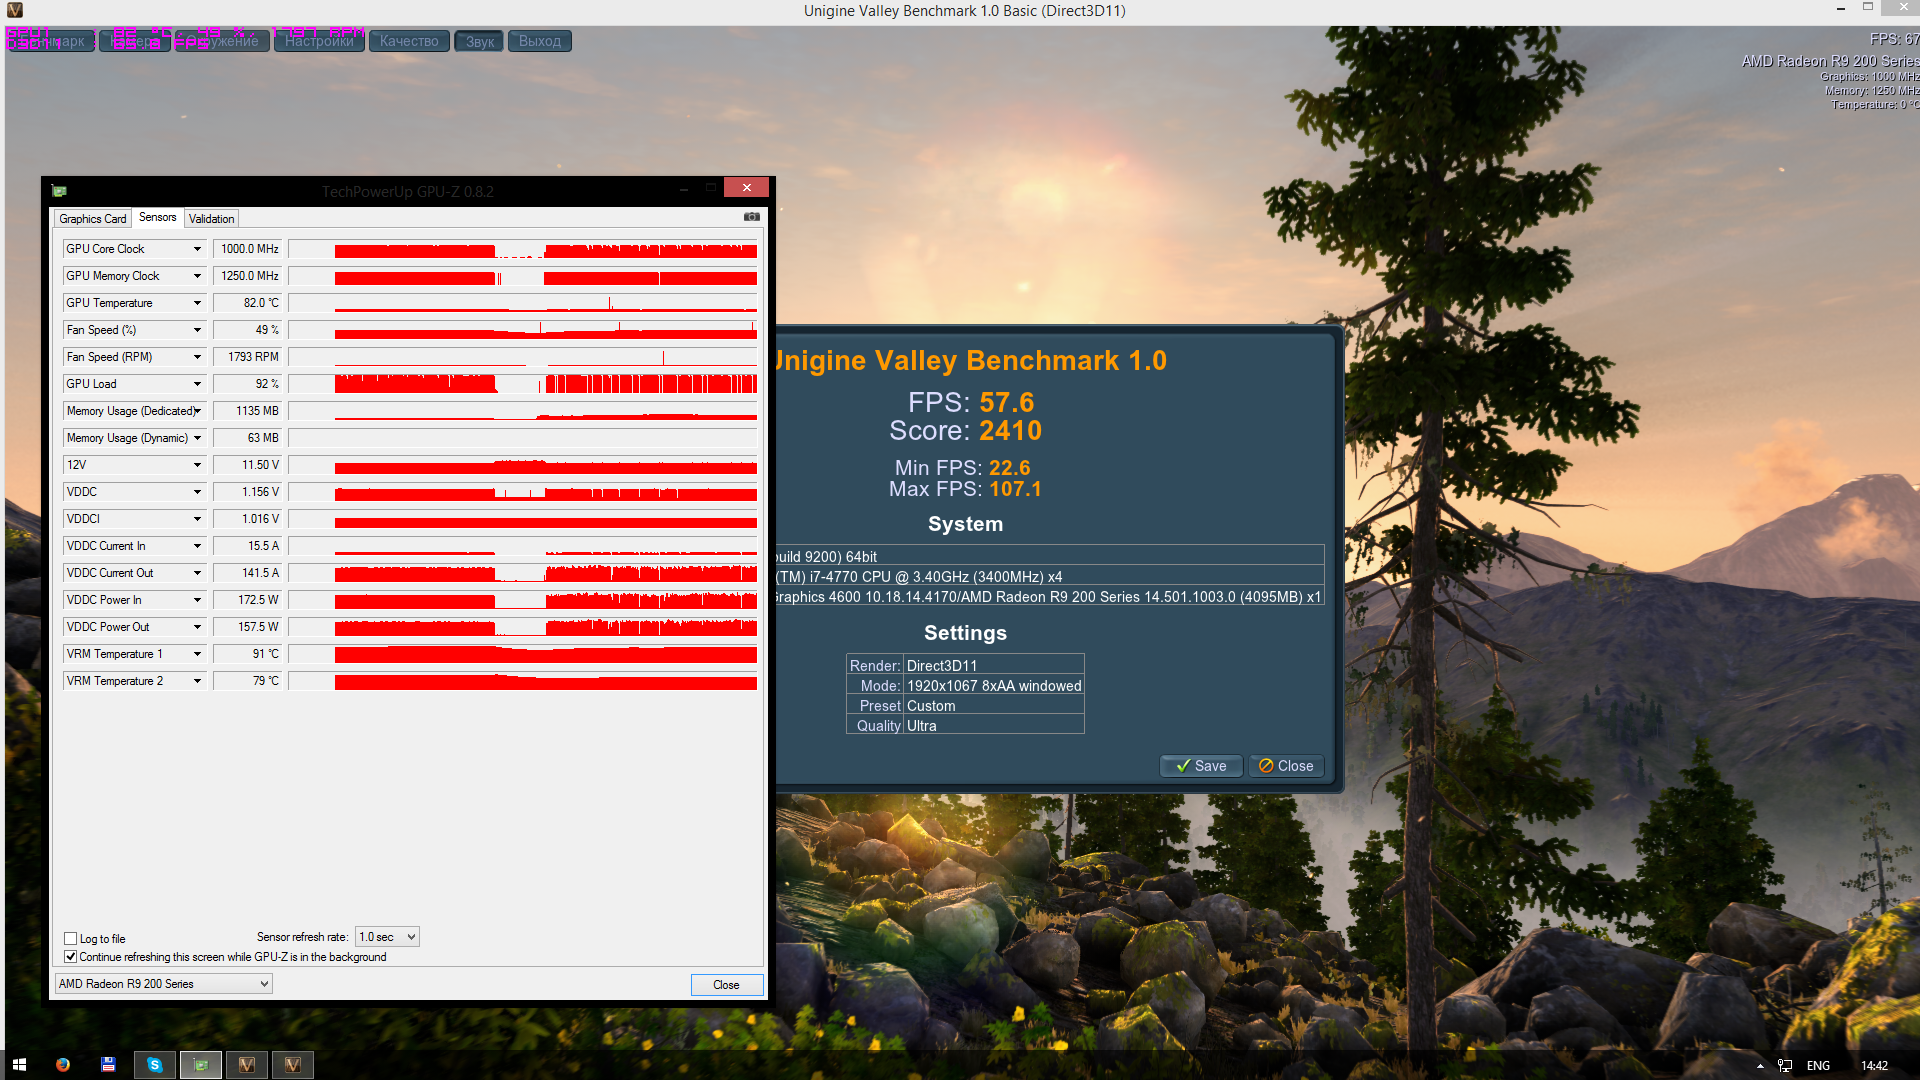Click the network icon in system tray

(1785, 1066)
